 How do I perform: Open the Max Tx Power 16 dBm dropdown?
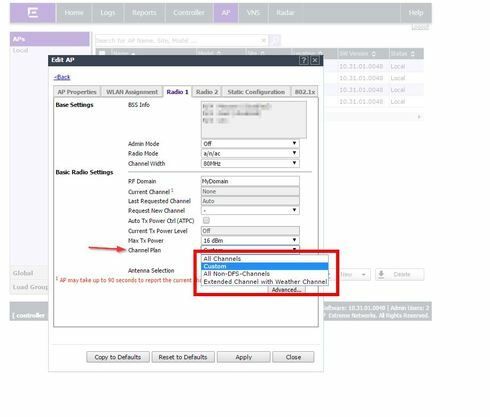250,240
